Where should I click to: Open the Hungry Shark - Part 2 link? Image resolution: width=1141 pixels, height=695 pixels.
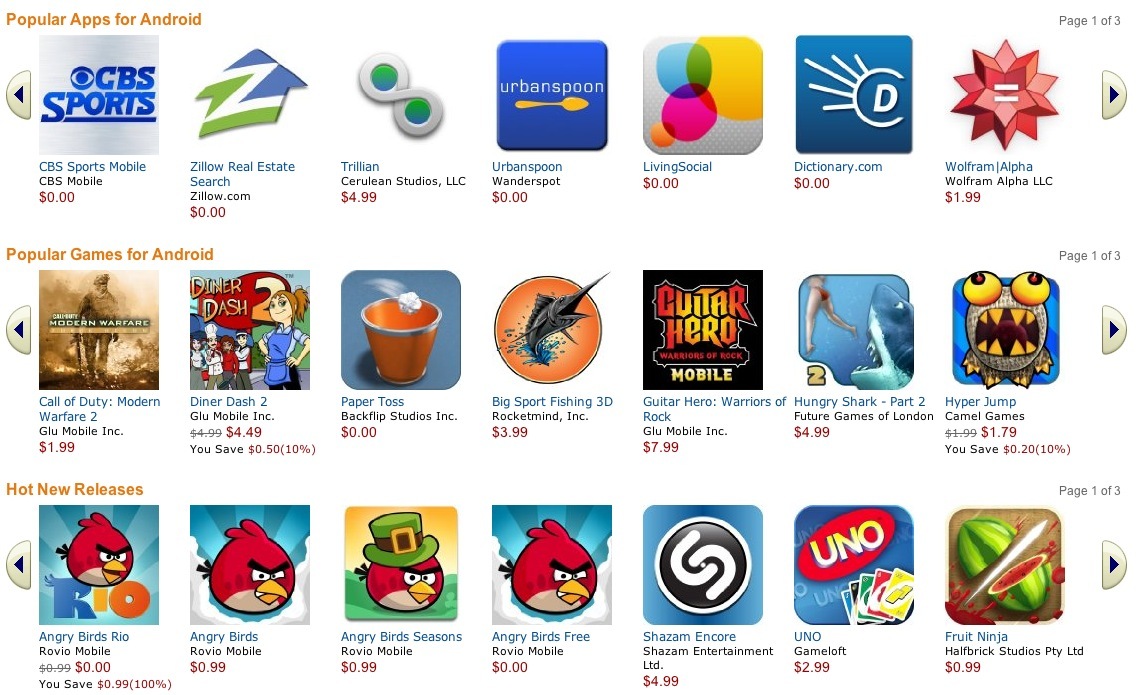pyautogui.click(x=859, y=402)
